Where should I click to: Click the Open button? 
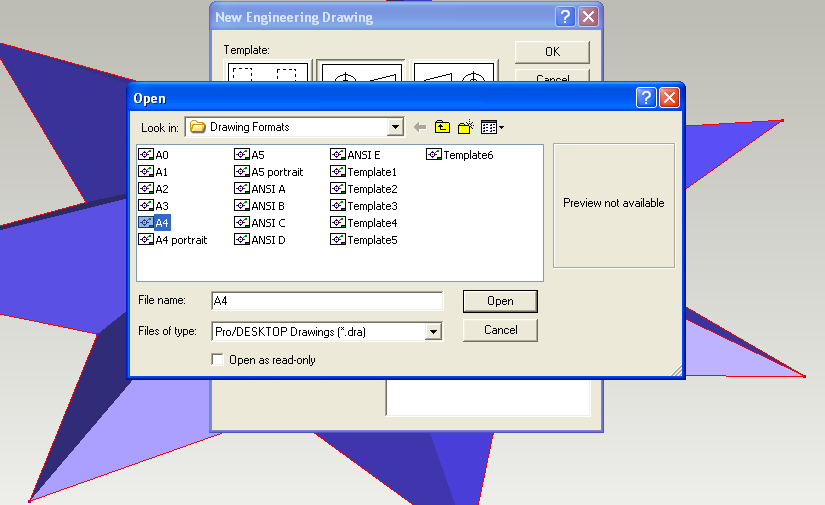[x=500, y=301]
